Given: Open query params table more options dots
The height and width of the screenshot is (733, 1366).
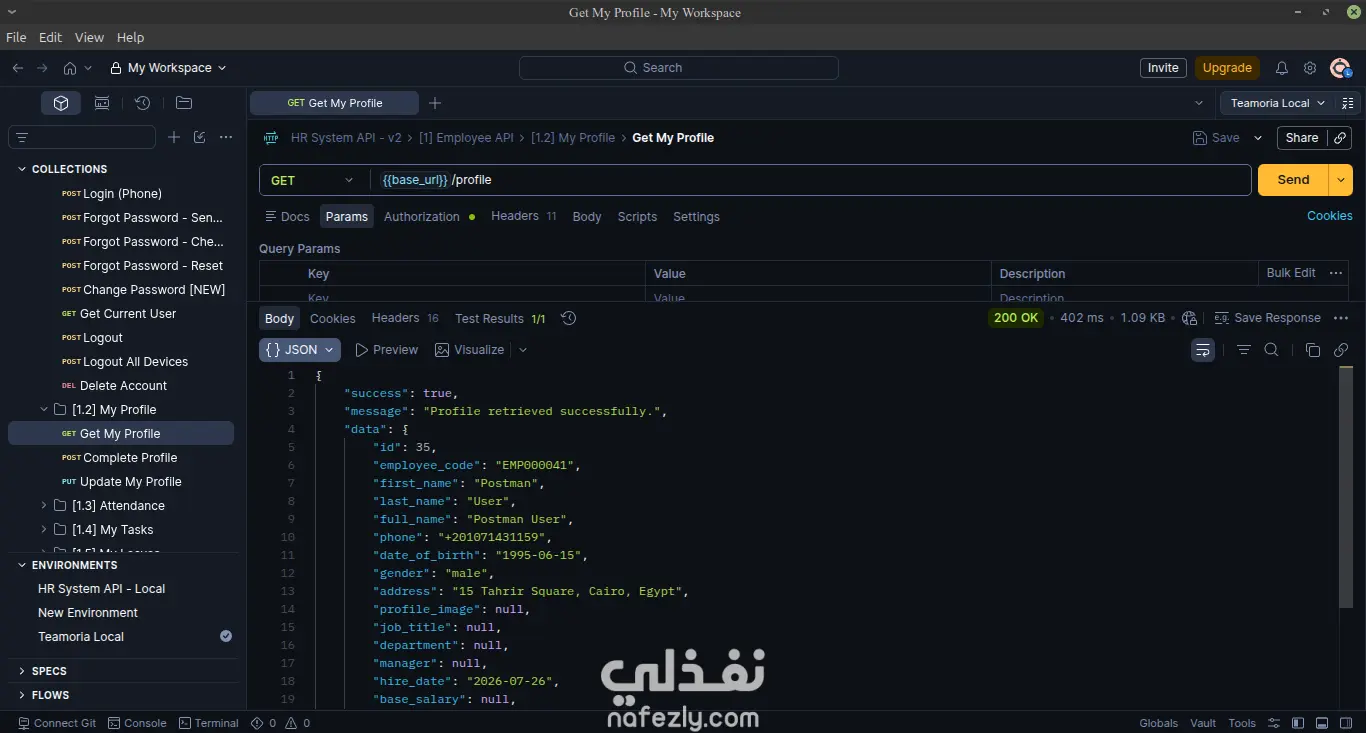Looking at the screenshot, I should [1336, 273].
